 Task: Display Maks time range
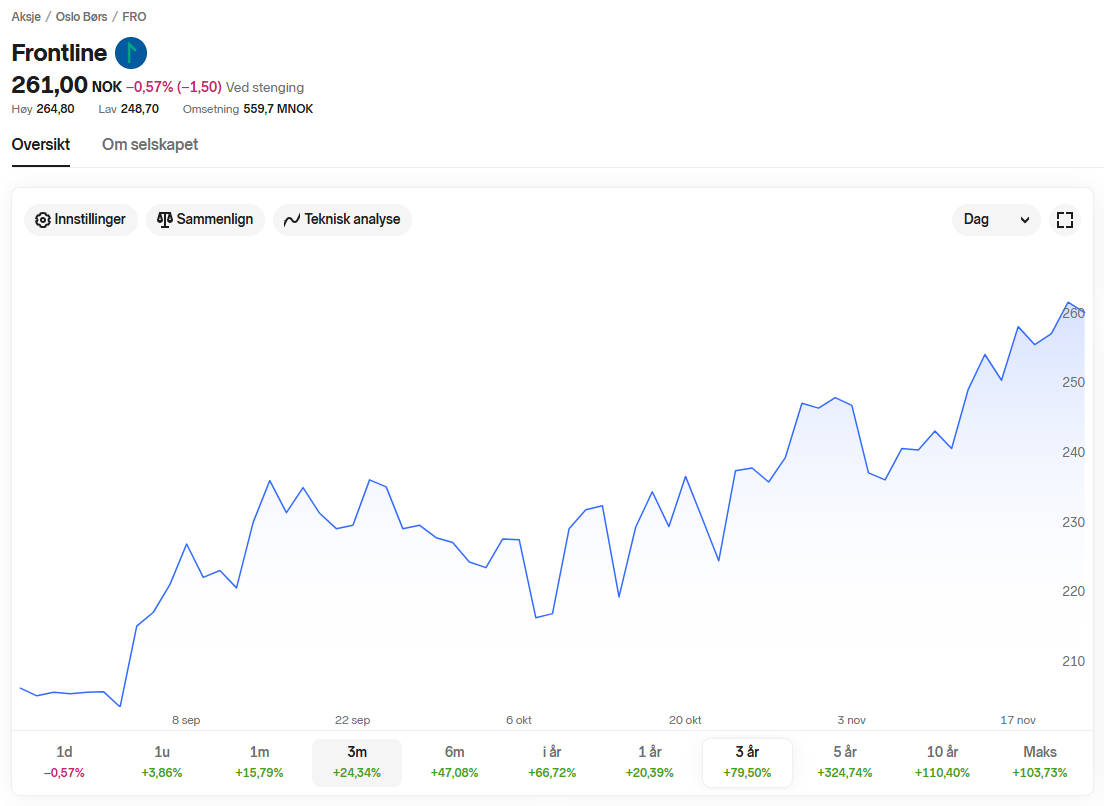click(x=1039, y=762)
